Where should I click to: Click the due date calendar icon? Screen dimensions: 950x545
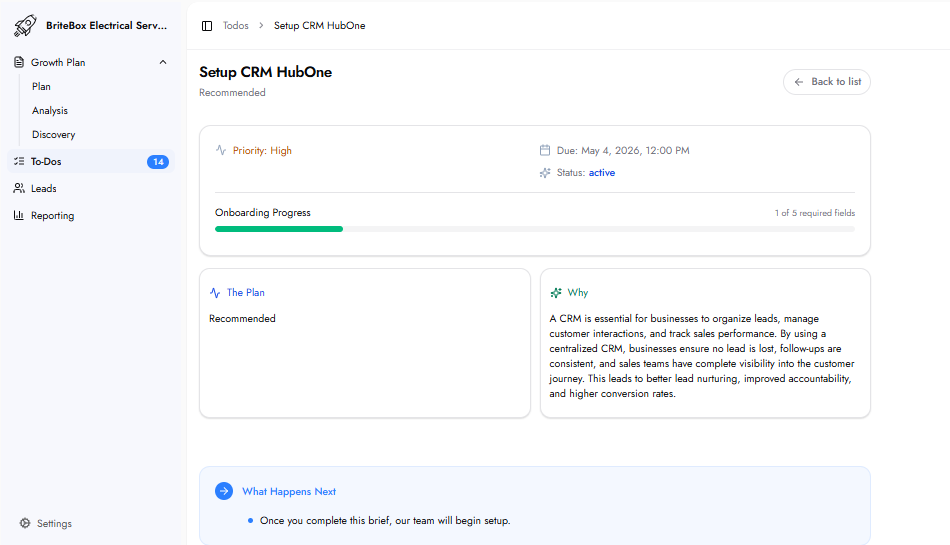pyautogui.click(x=545, y=151)
